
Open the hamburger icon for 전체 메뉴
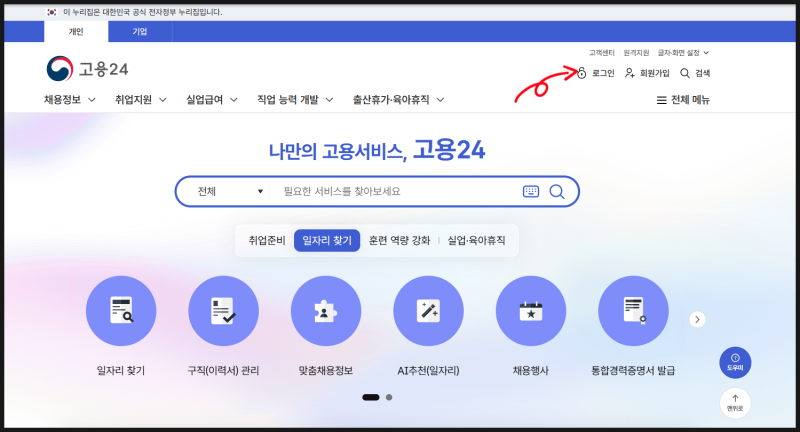click(x=661, y=100)
